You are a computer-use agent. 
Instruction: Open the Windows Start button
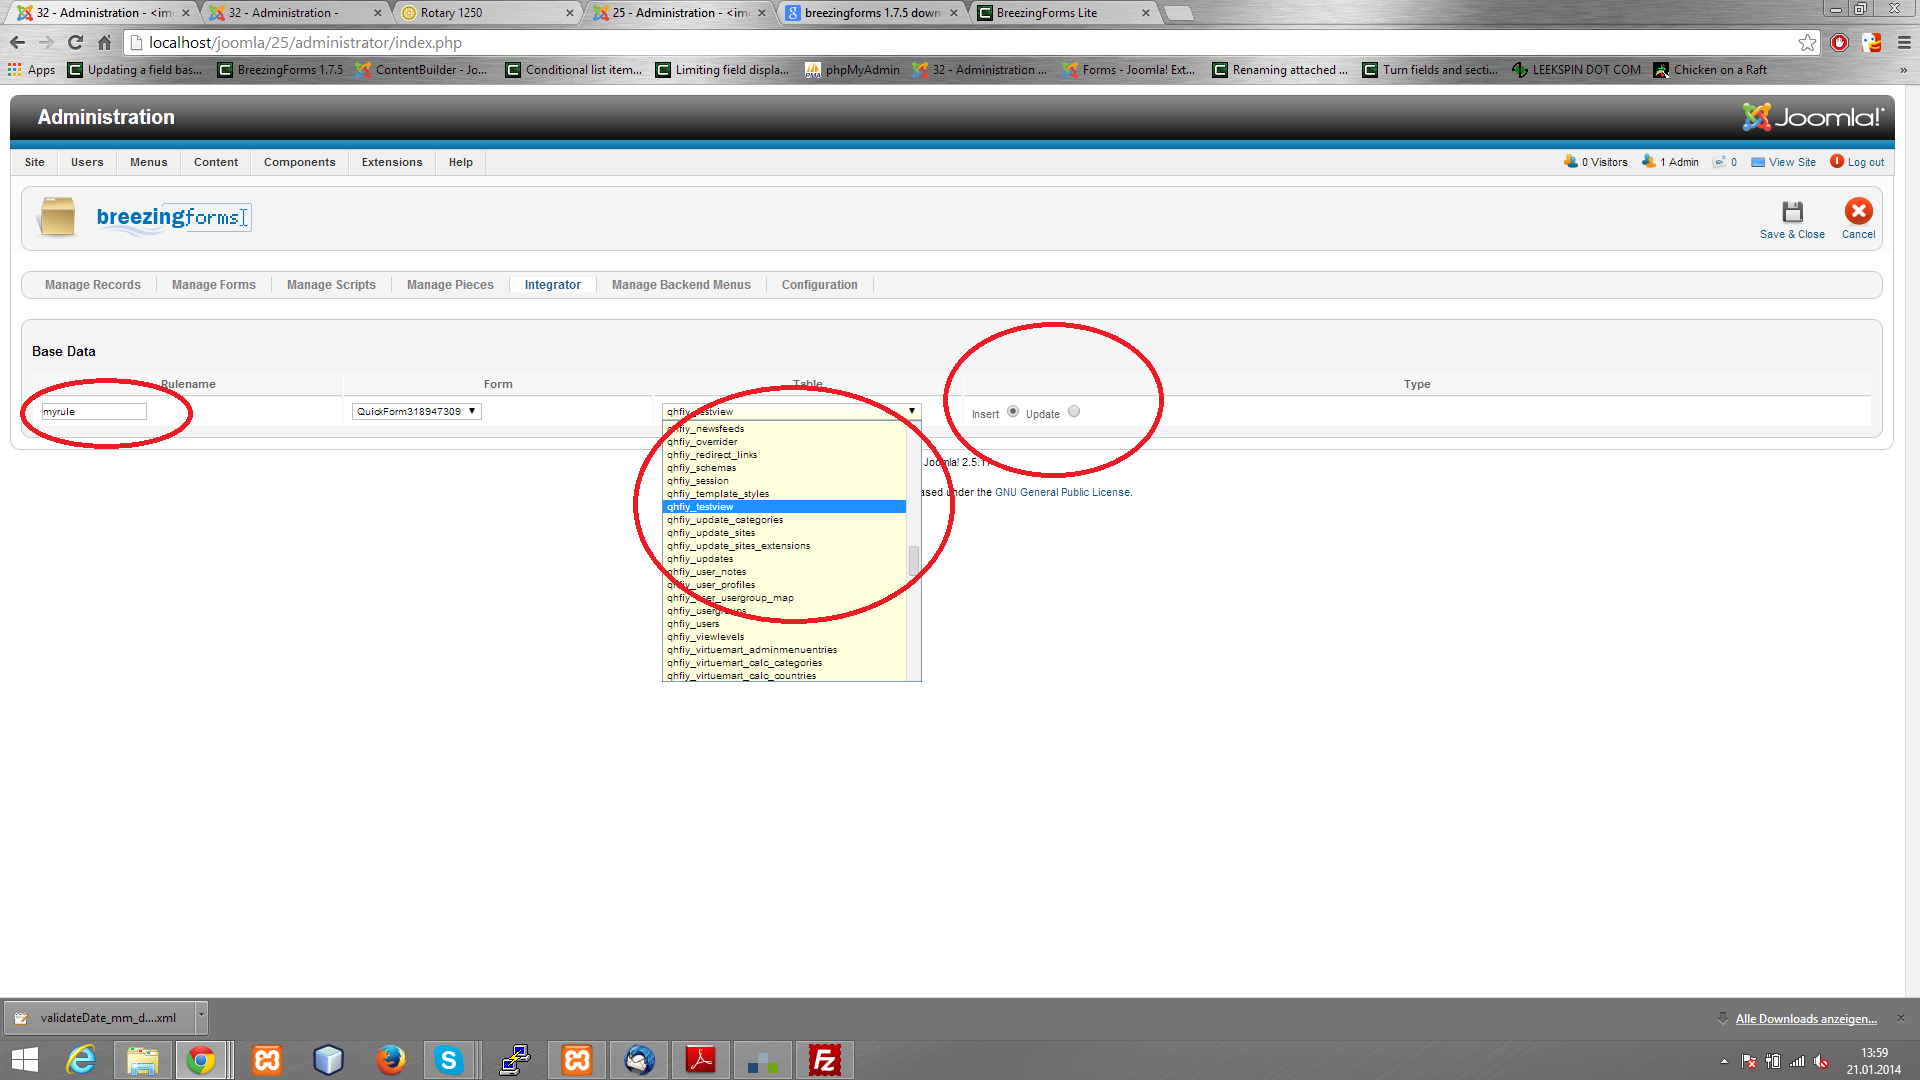click(x=24, y=1060)
